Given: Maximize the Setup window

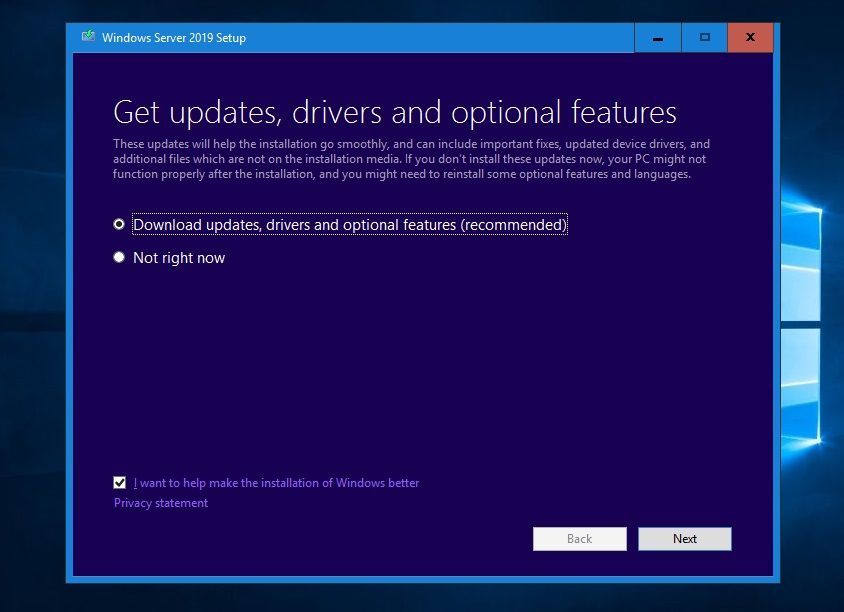Looking at the screenshot, I should pos(705,38).
